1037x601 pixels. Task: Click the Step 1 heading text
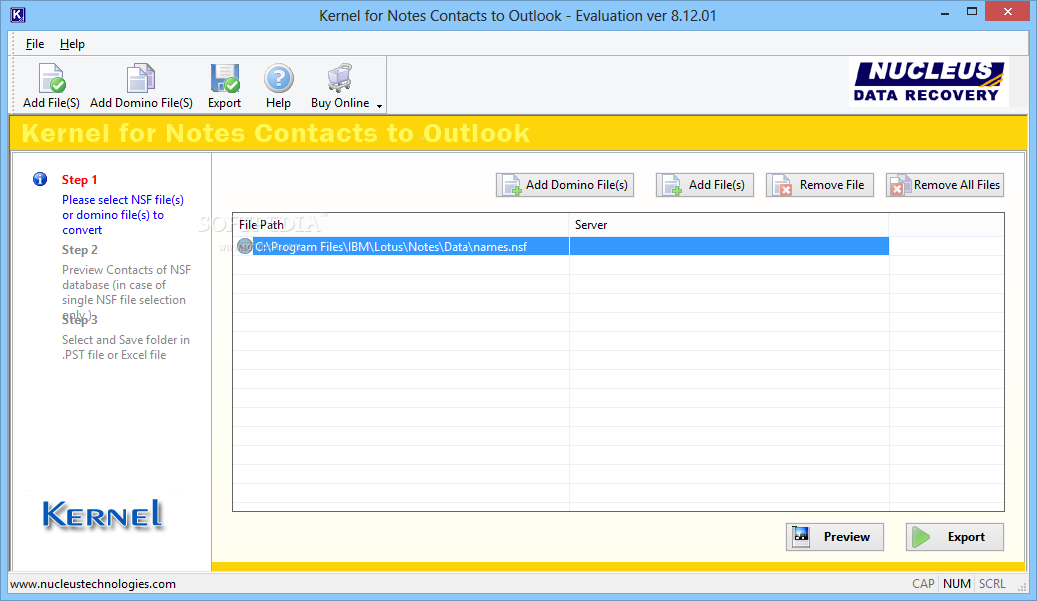[79, 180]
